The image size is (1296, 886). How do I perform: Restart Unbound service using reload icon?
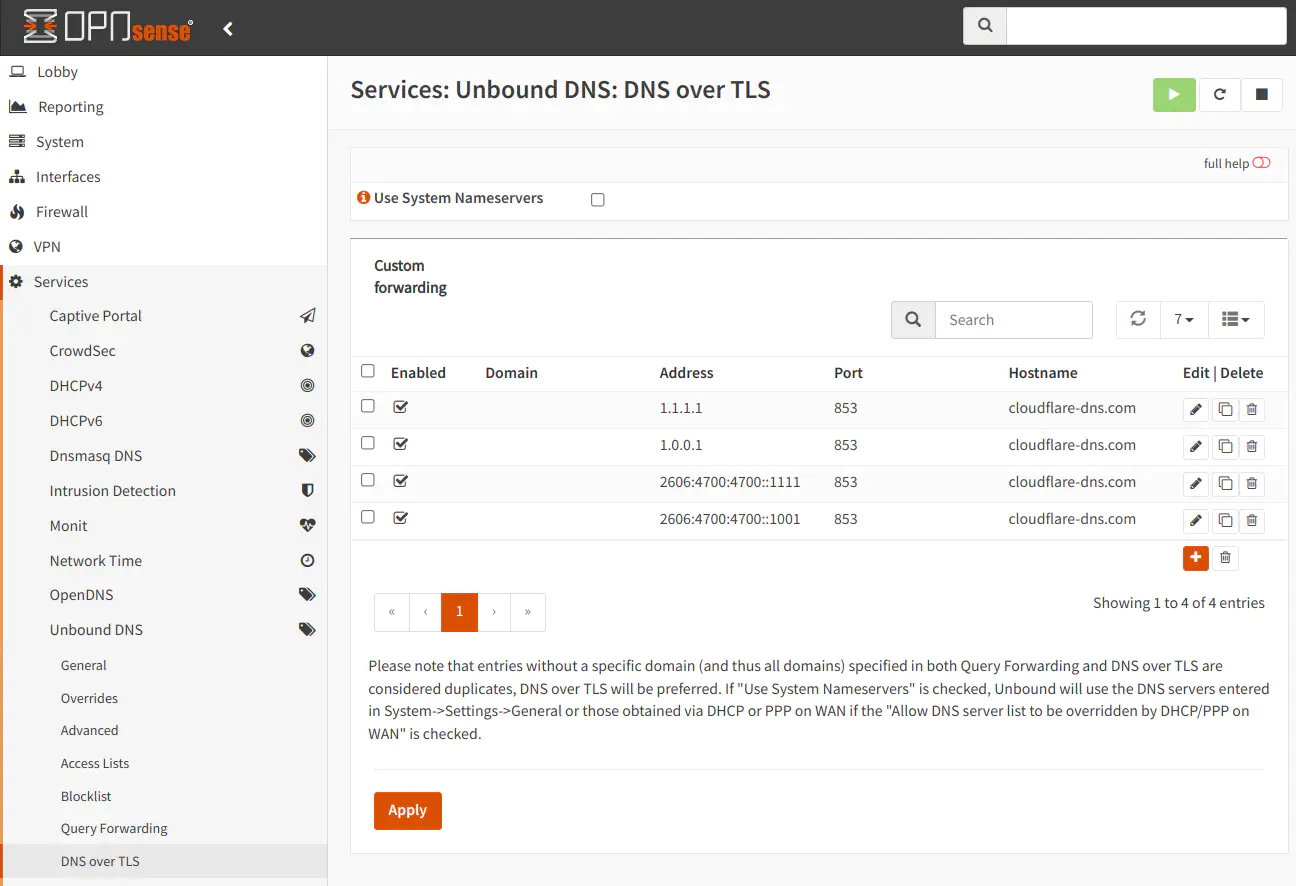(1219, 95)
